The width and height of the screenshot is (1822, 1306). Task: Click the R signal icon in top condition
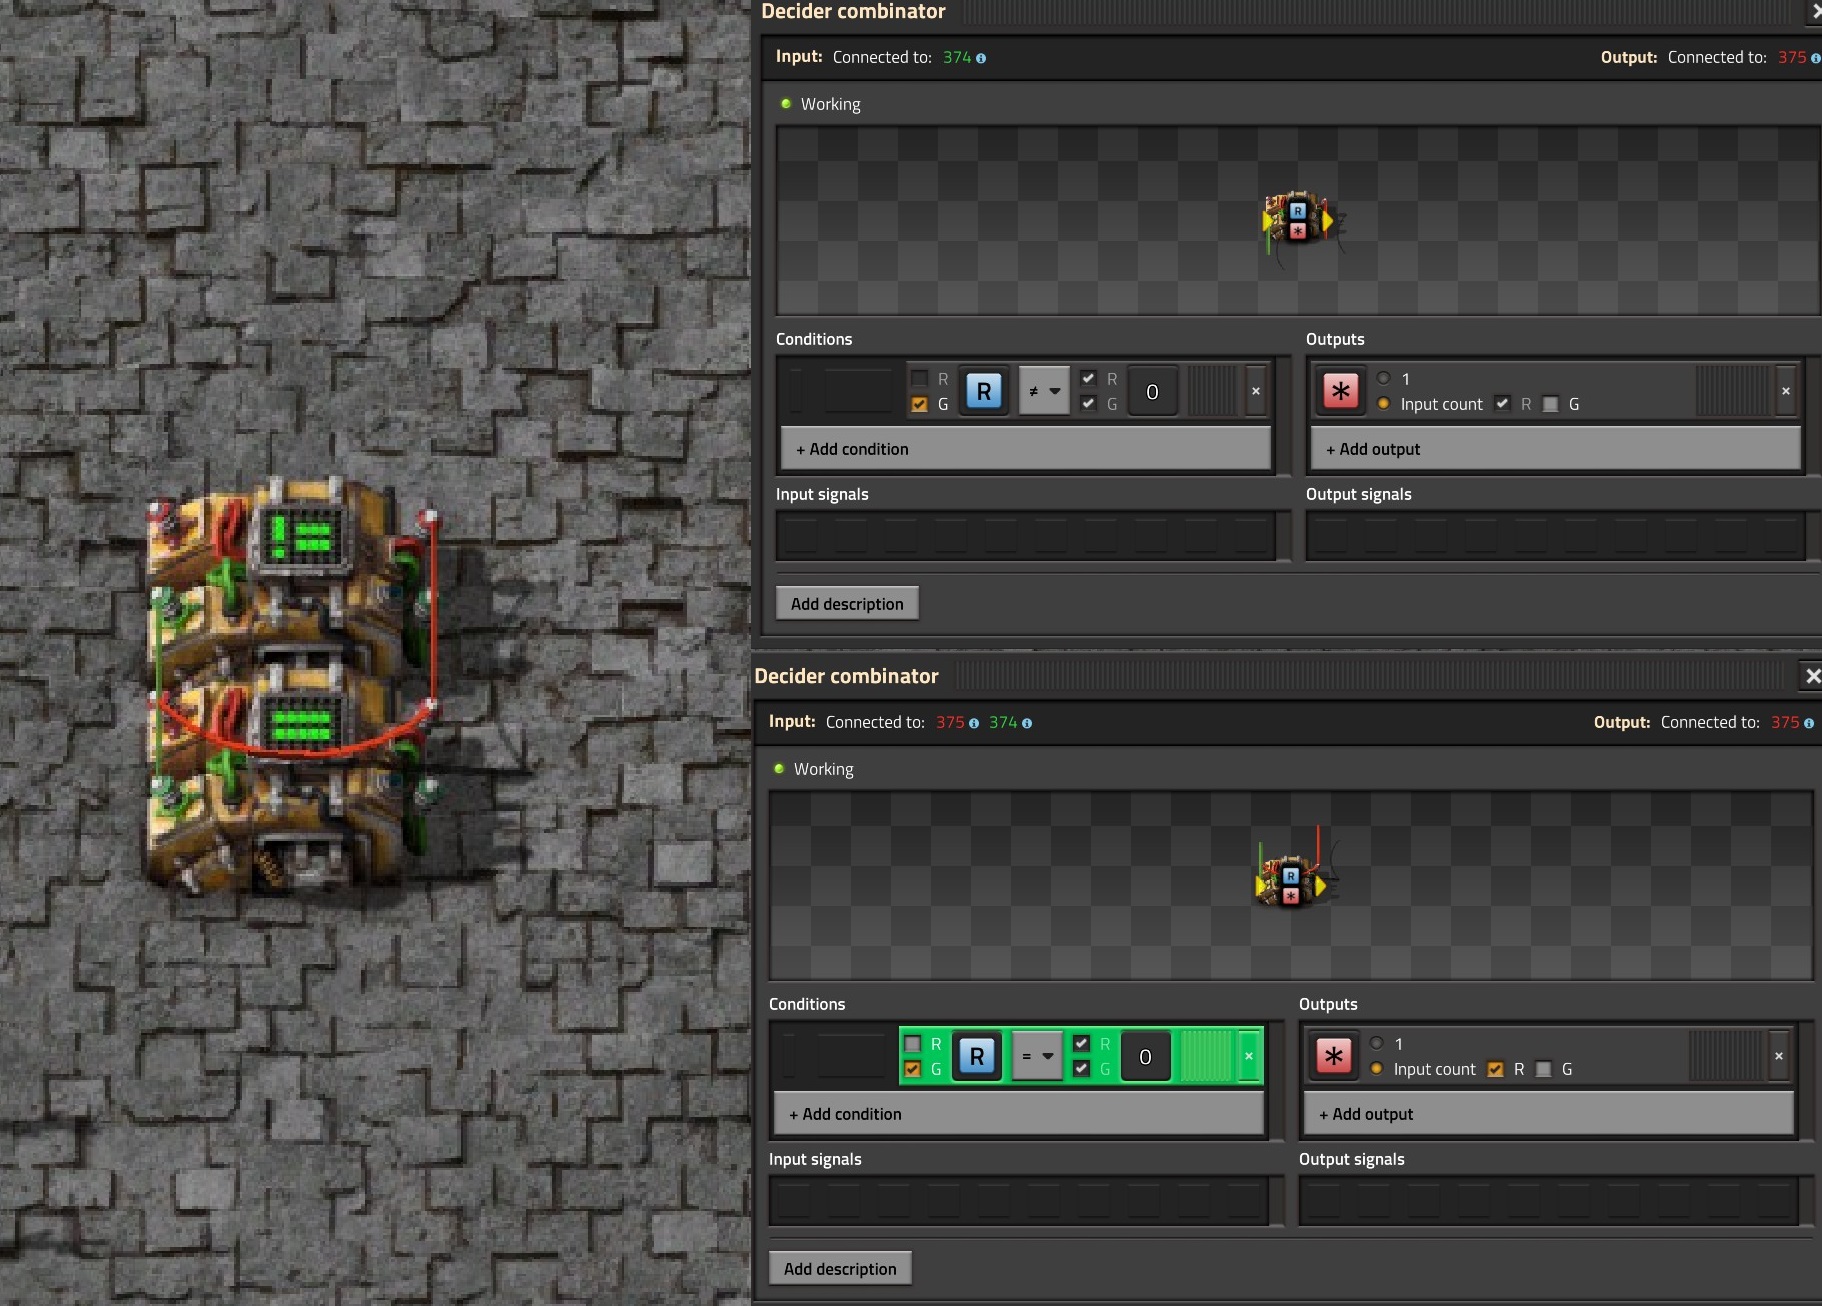tap(984, 391)
